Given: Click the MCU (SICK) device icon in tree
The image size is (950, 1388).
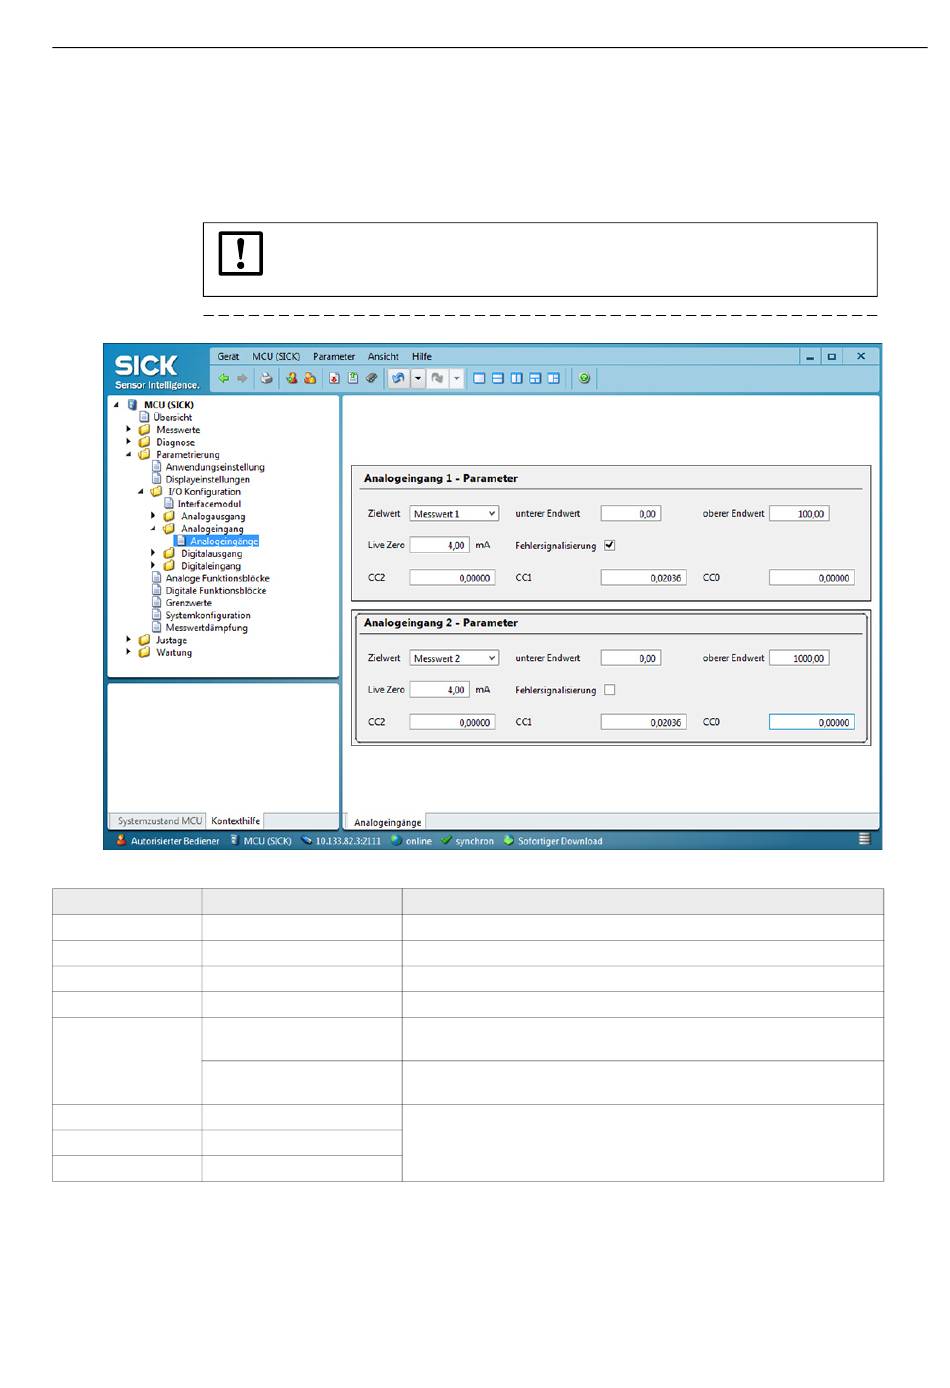Looking at the screenshot, I should (x=133, y=405).
